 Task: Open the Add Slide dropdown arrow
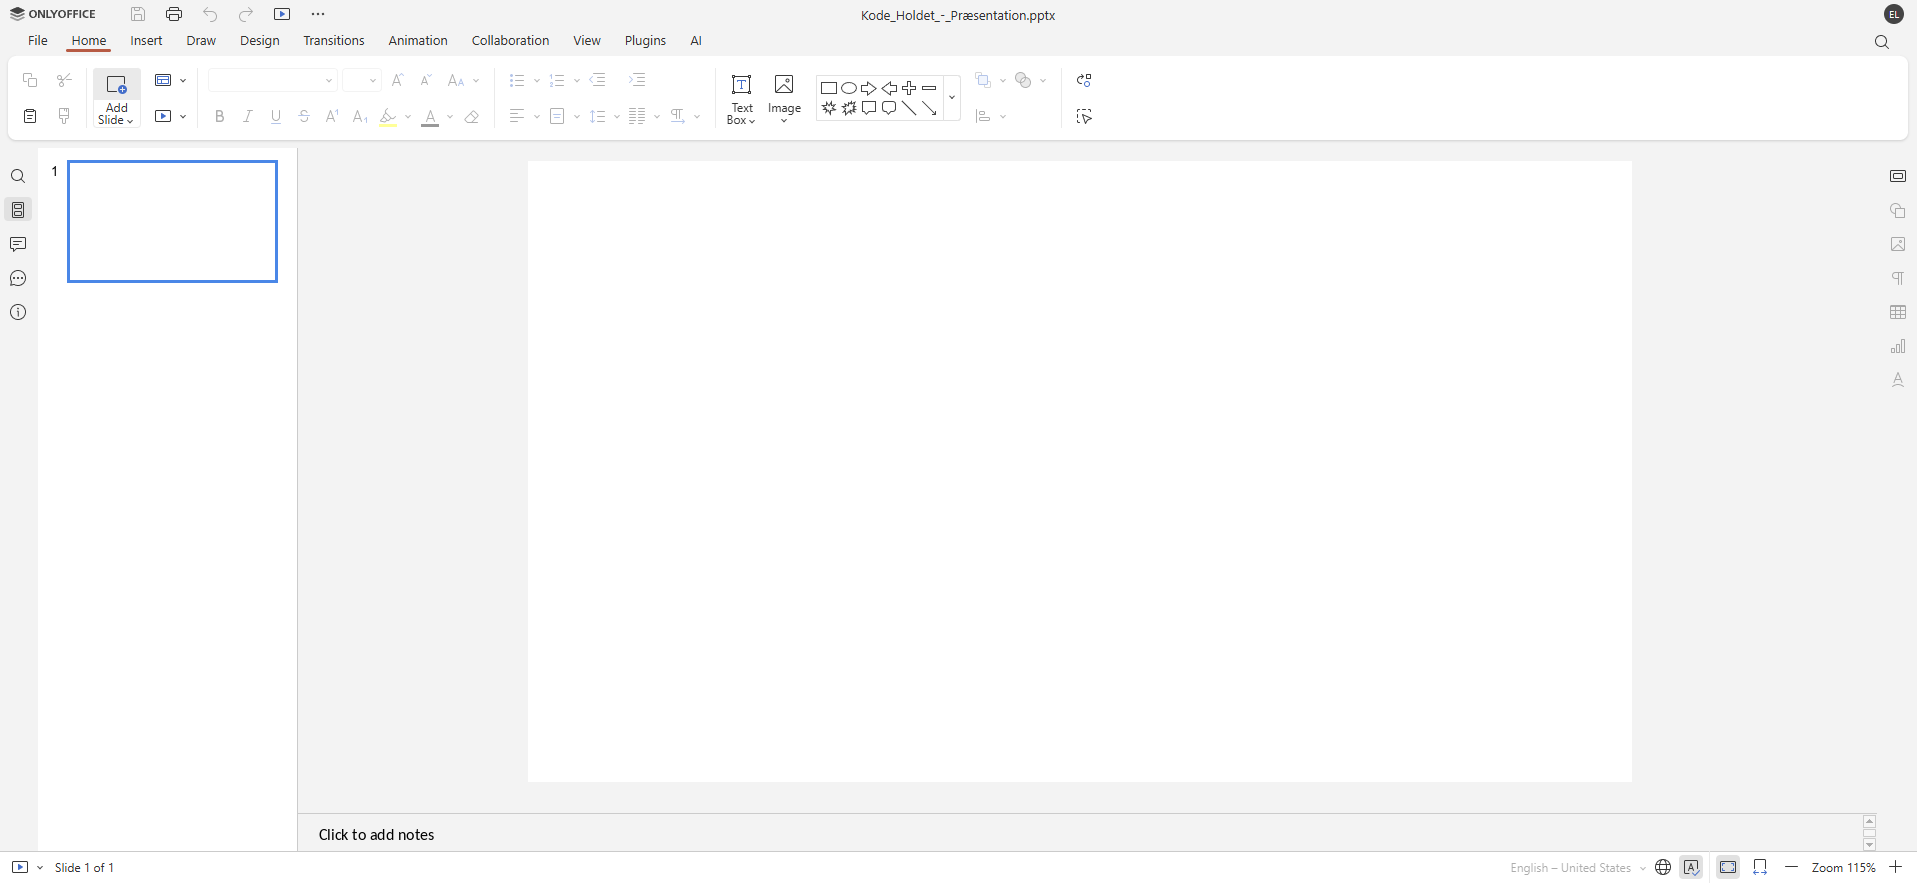coord(117,121)
